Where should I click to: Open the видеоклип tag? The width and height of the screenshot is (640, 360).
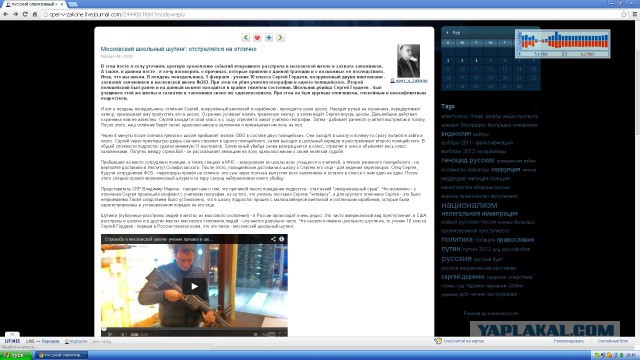click(456, 133)
